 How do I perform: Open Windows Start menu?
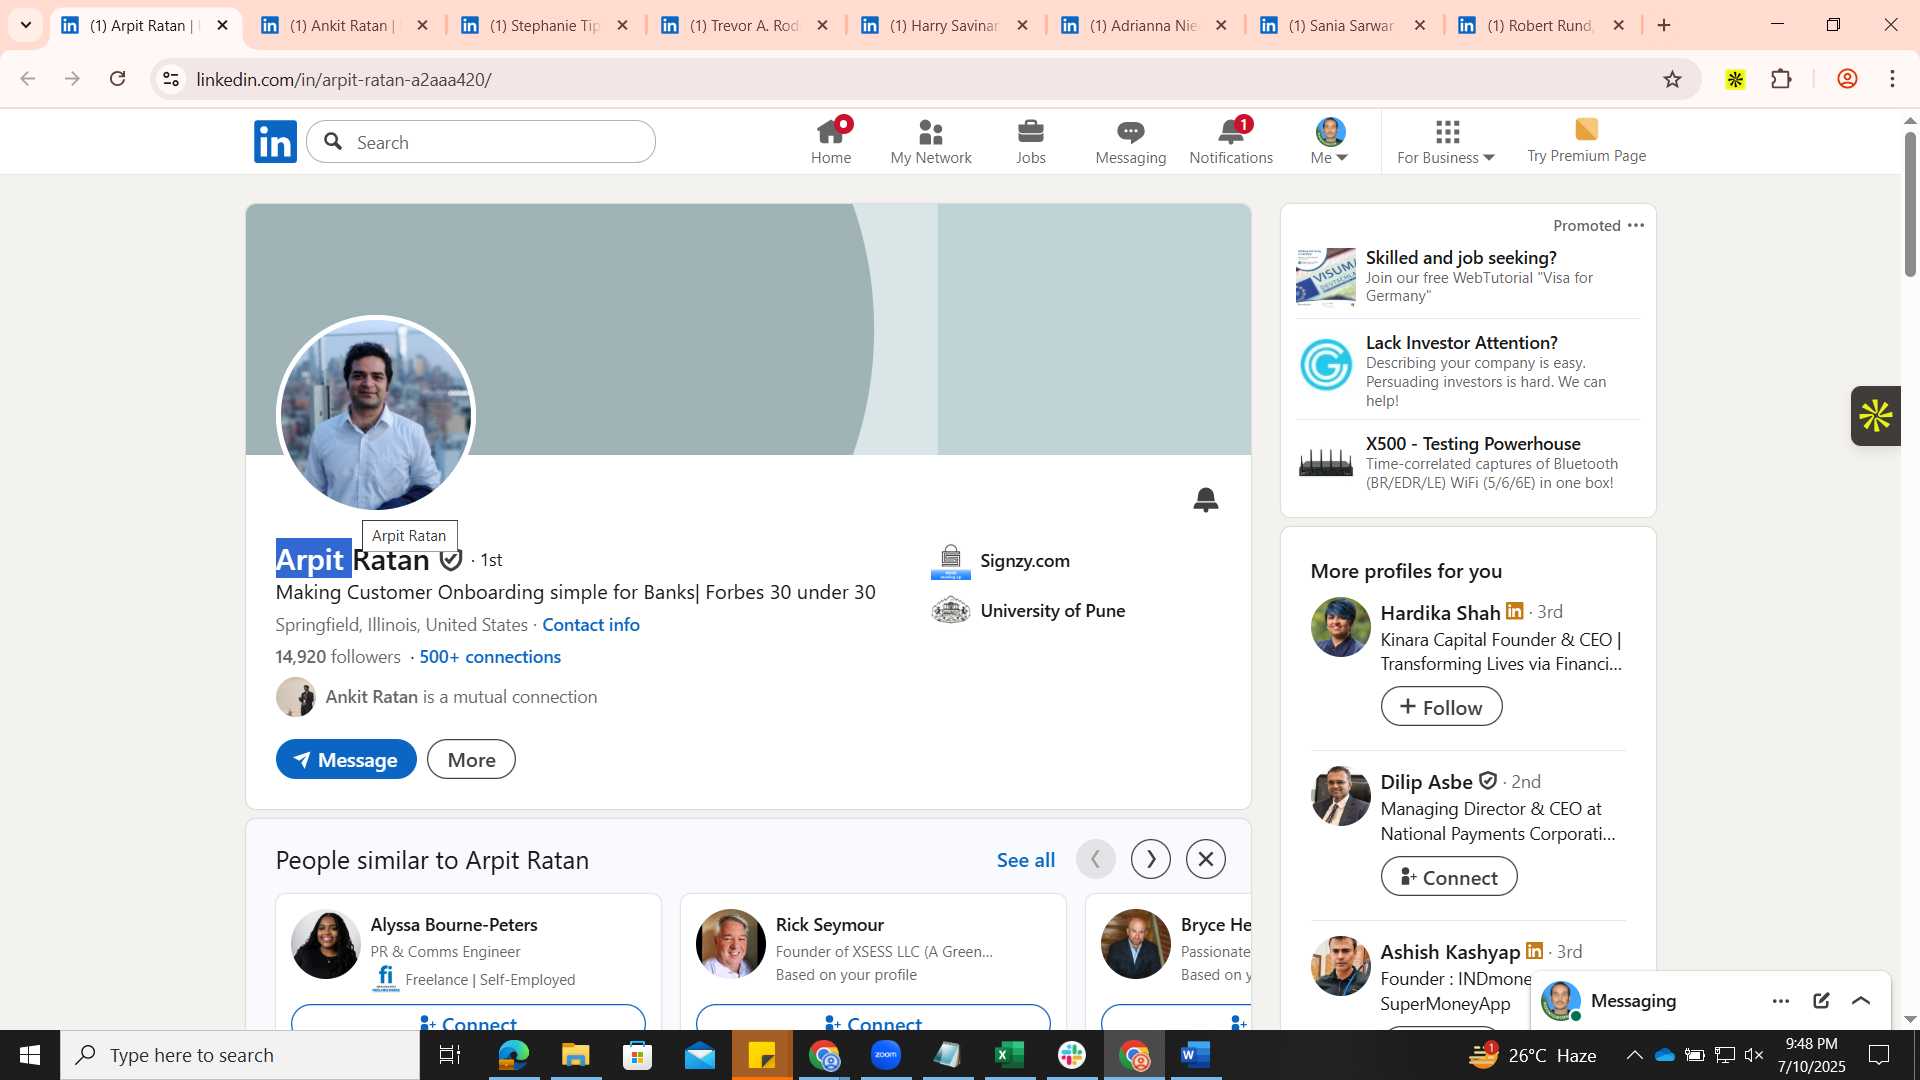(x=30, y=1055)
